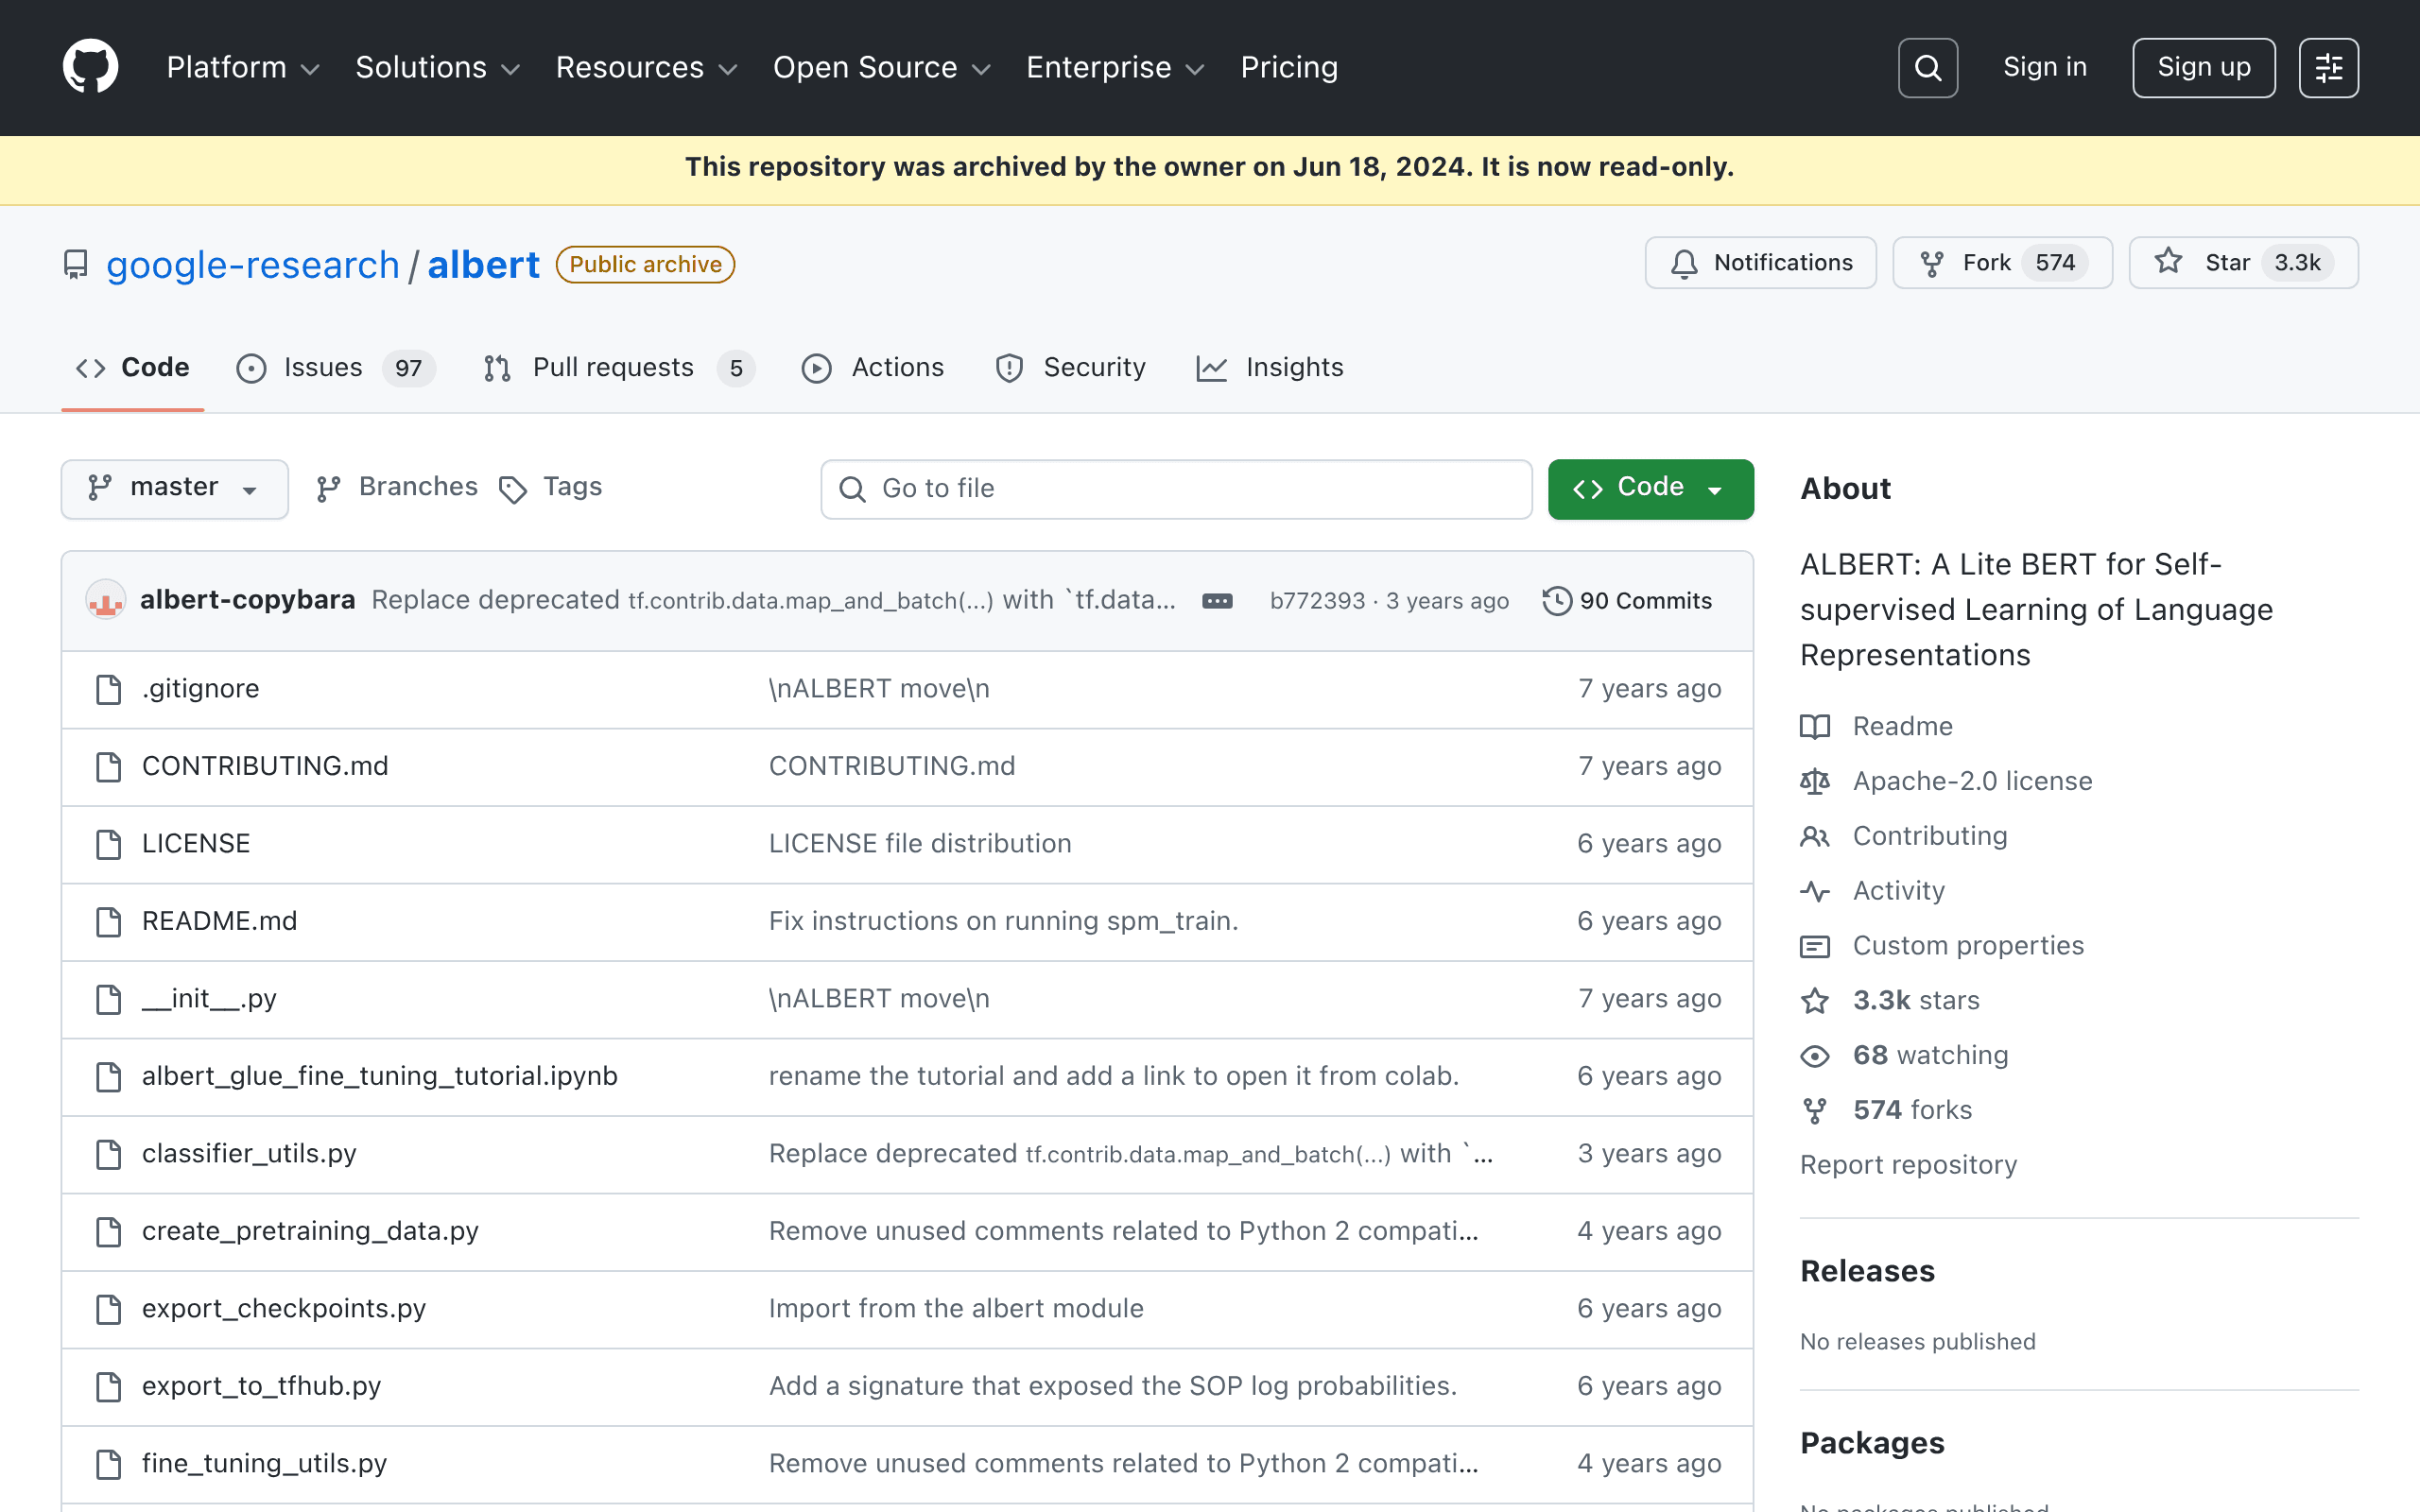Open the Insights tab
This screenshot has height=1512, width=2420.
(x=1270, y=368)
